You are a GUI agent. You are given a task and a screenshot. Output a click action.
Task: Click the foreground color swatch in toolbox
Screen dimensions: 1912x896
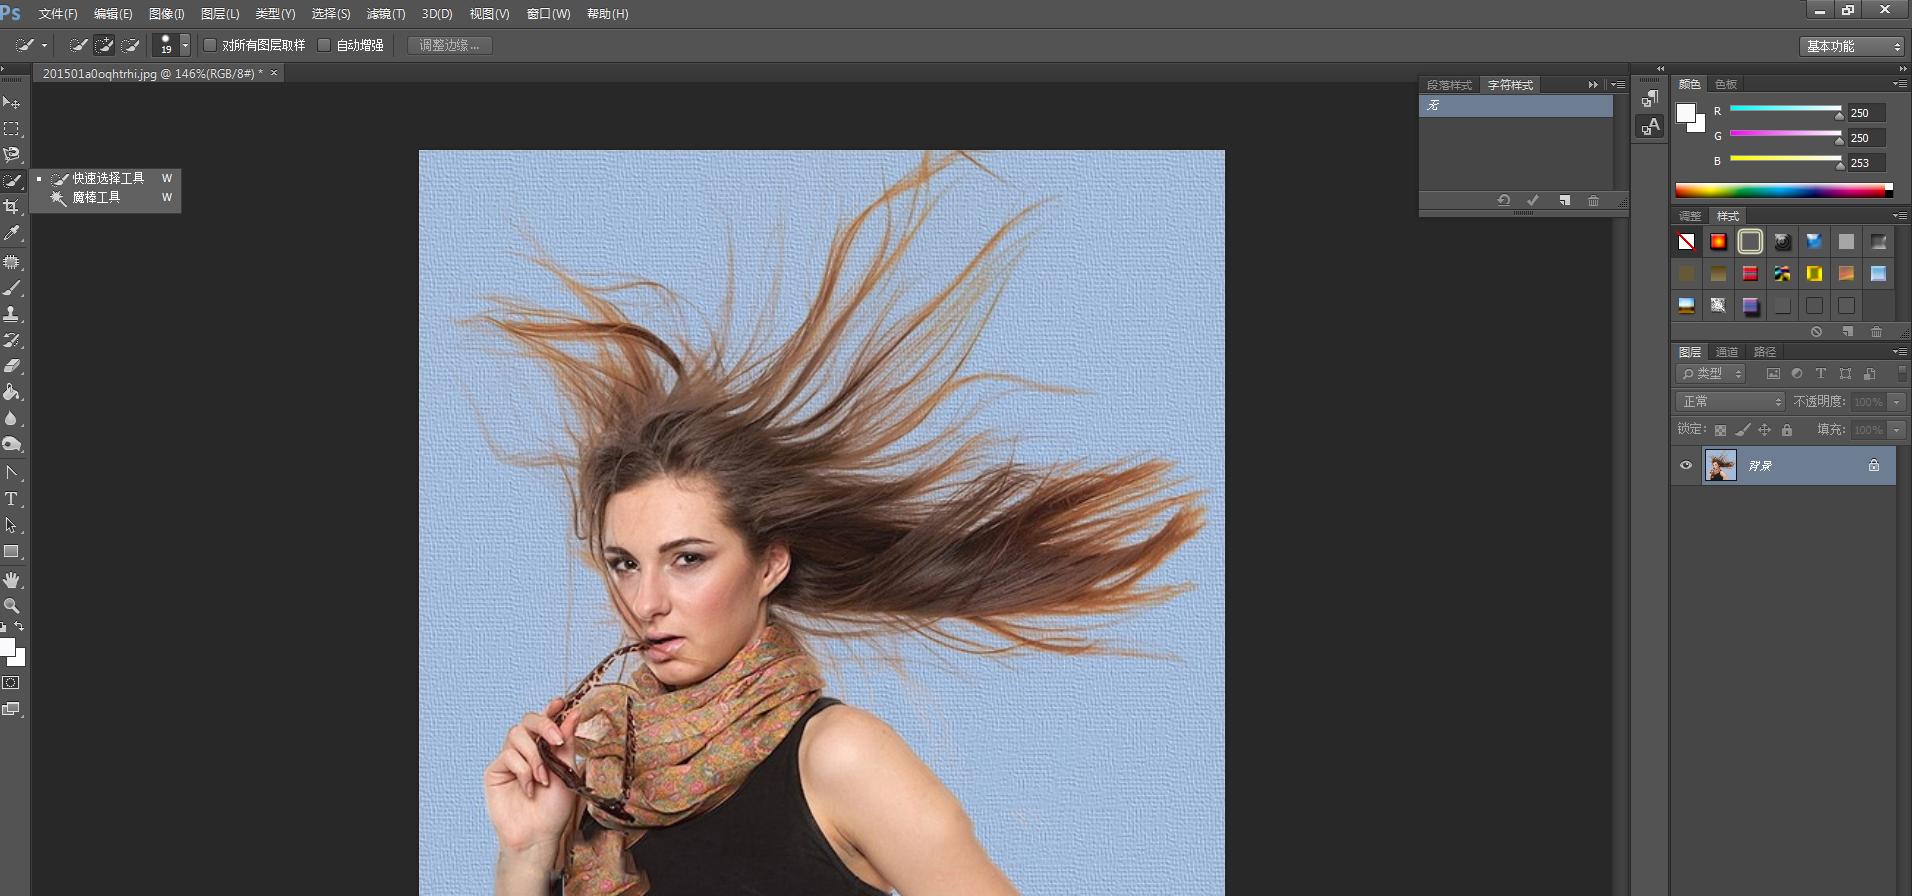pos(7,647)
